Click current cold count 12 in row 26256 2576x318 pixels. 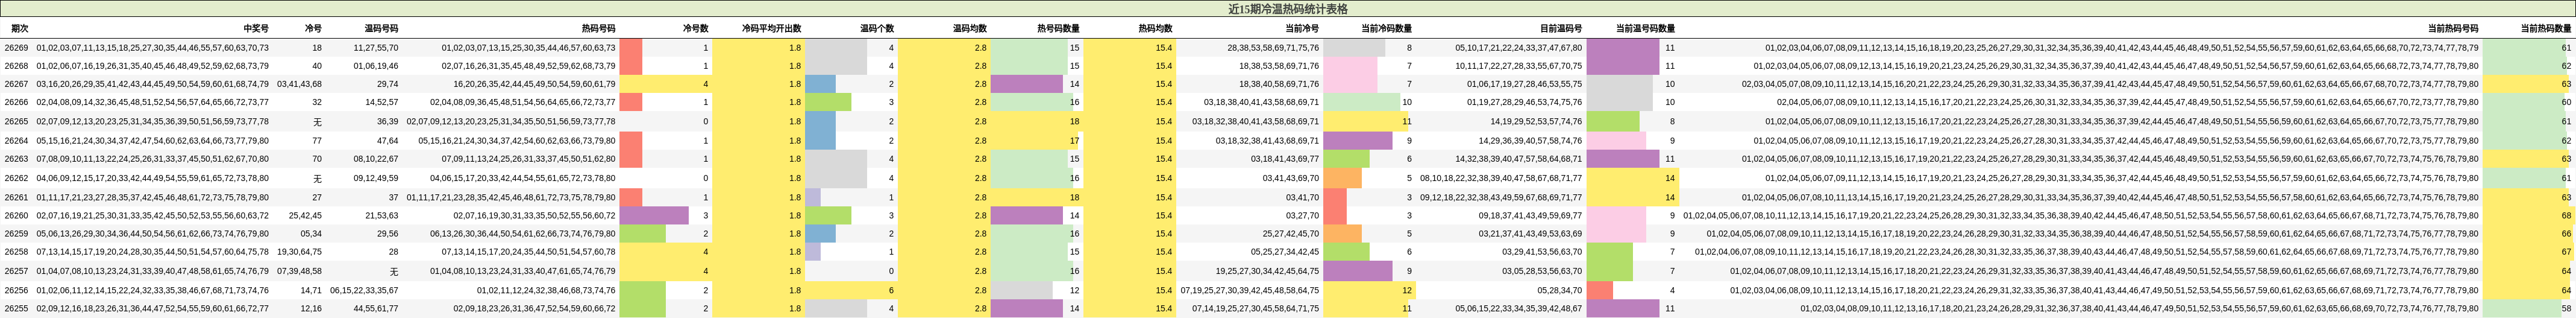(1407, 290)
